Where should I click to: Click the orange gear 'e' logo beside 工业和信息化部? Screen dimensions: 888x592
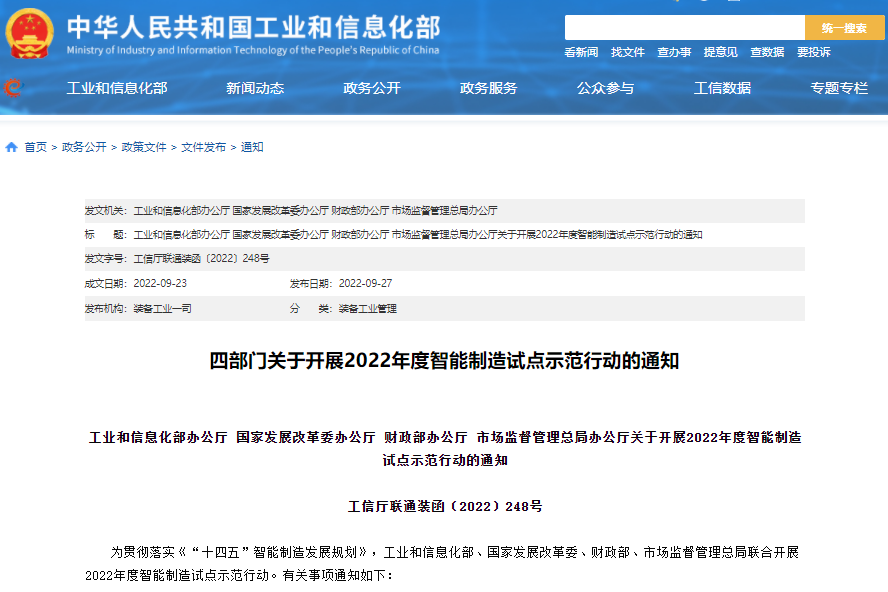14,88
